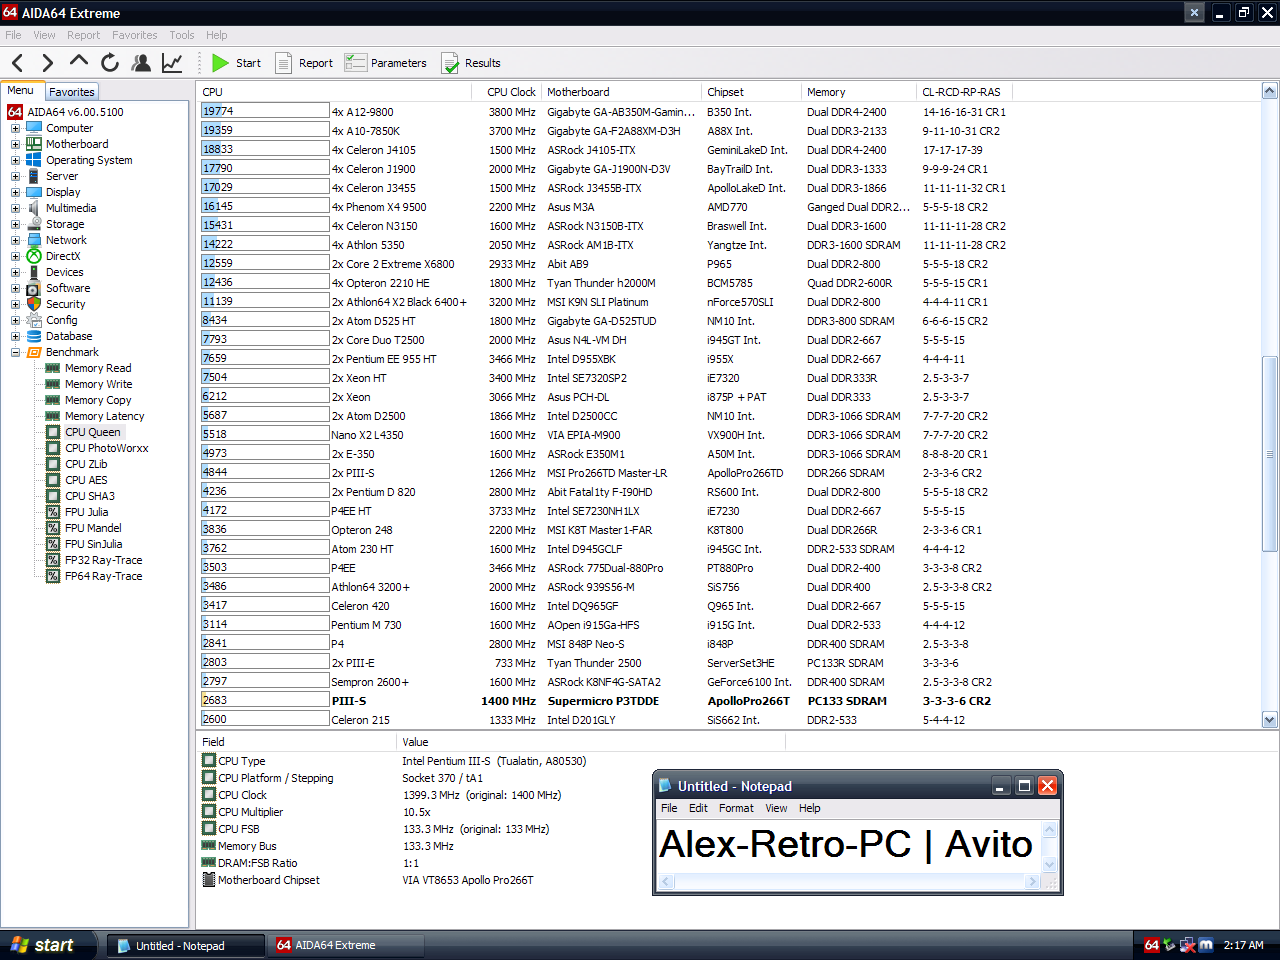The height and width of the screenshot is (960, 1280).
Task: Collapse the Benchmark tree node
Action: [x=15, y=352]
